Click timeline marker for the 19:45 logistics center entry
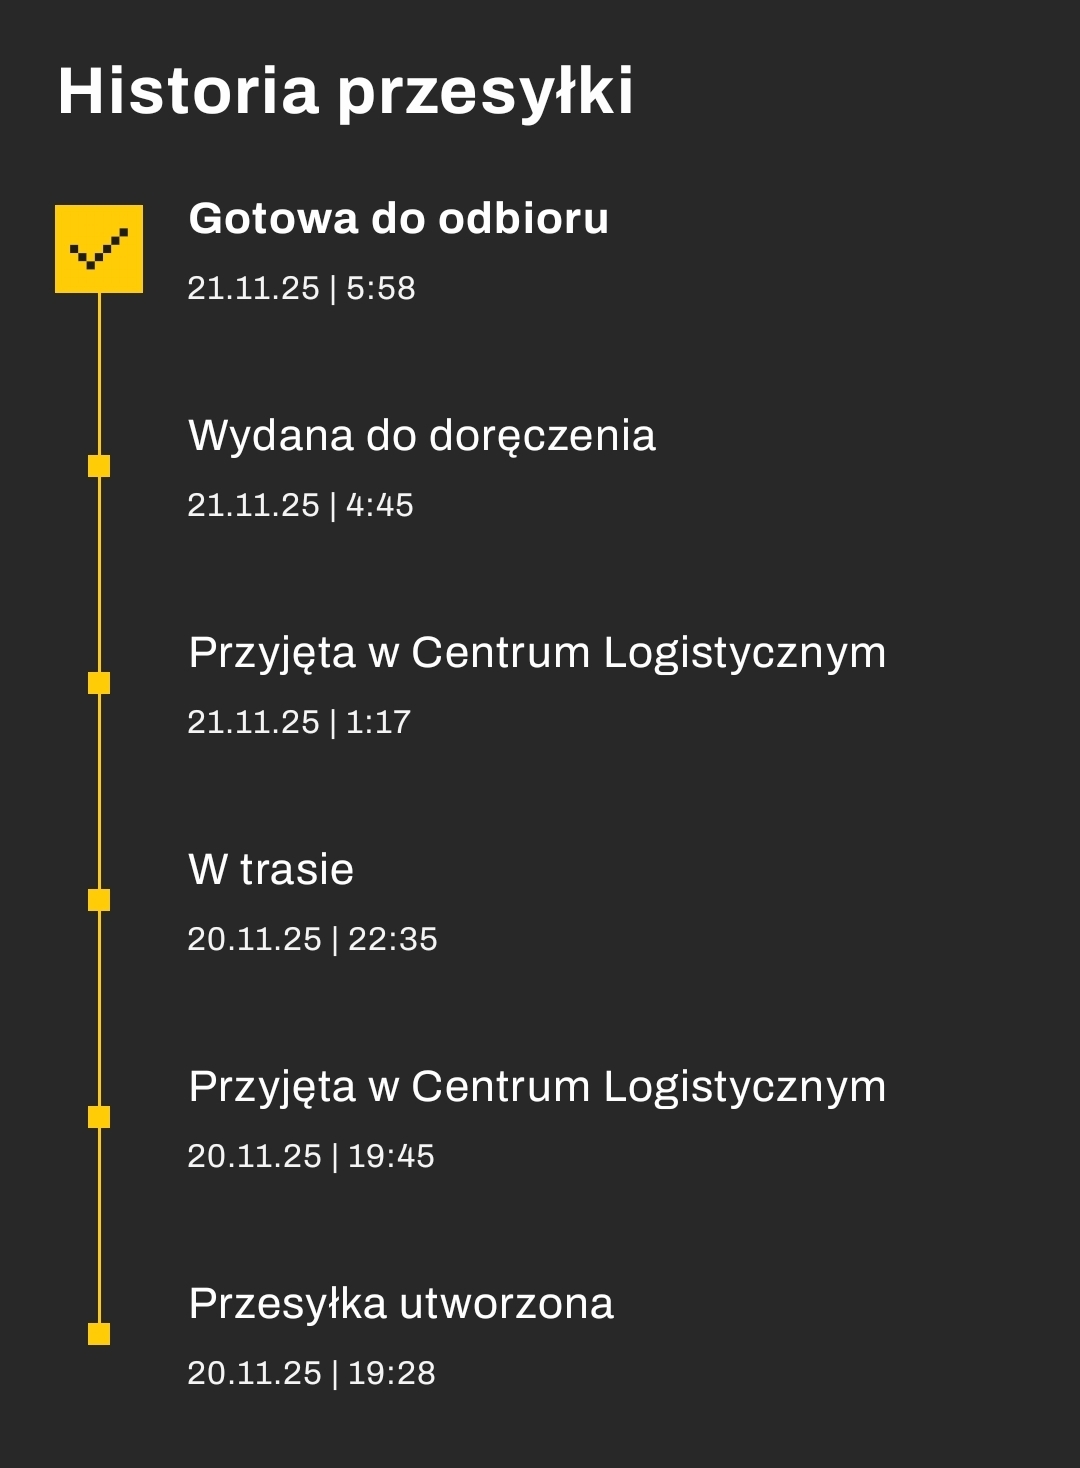Image resolution: width=1080 pixels, height=1468 pixels. [99, 1117]
